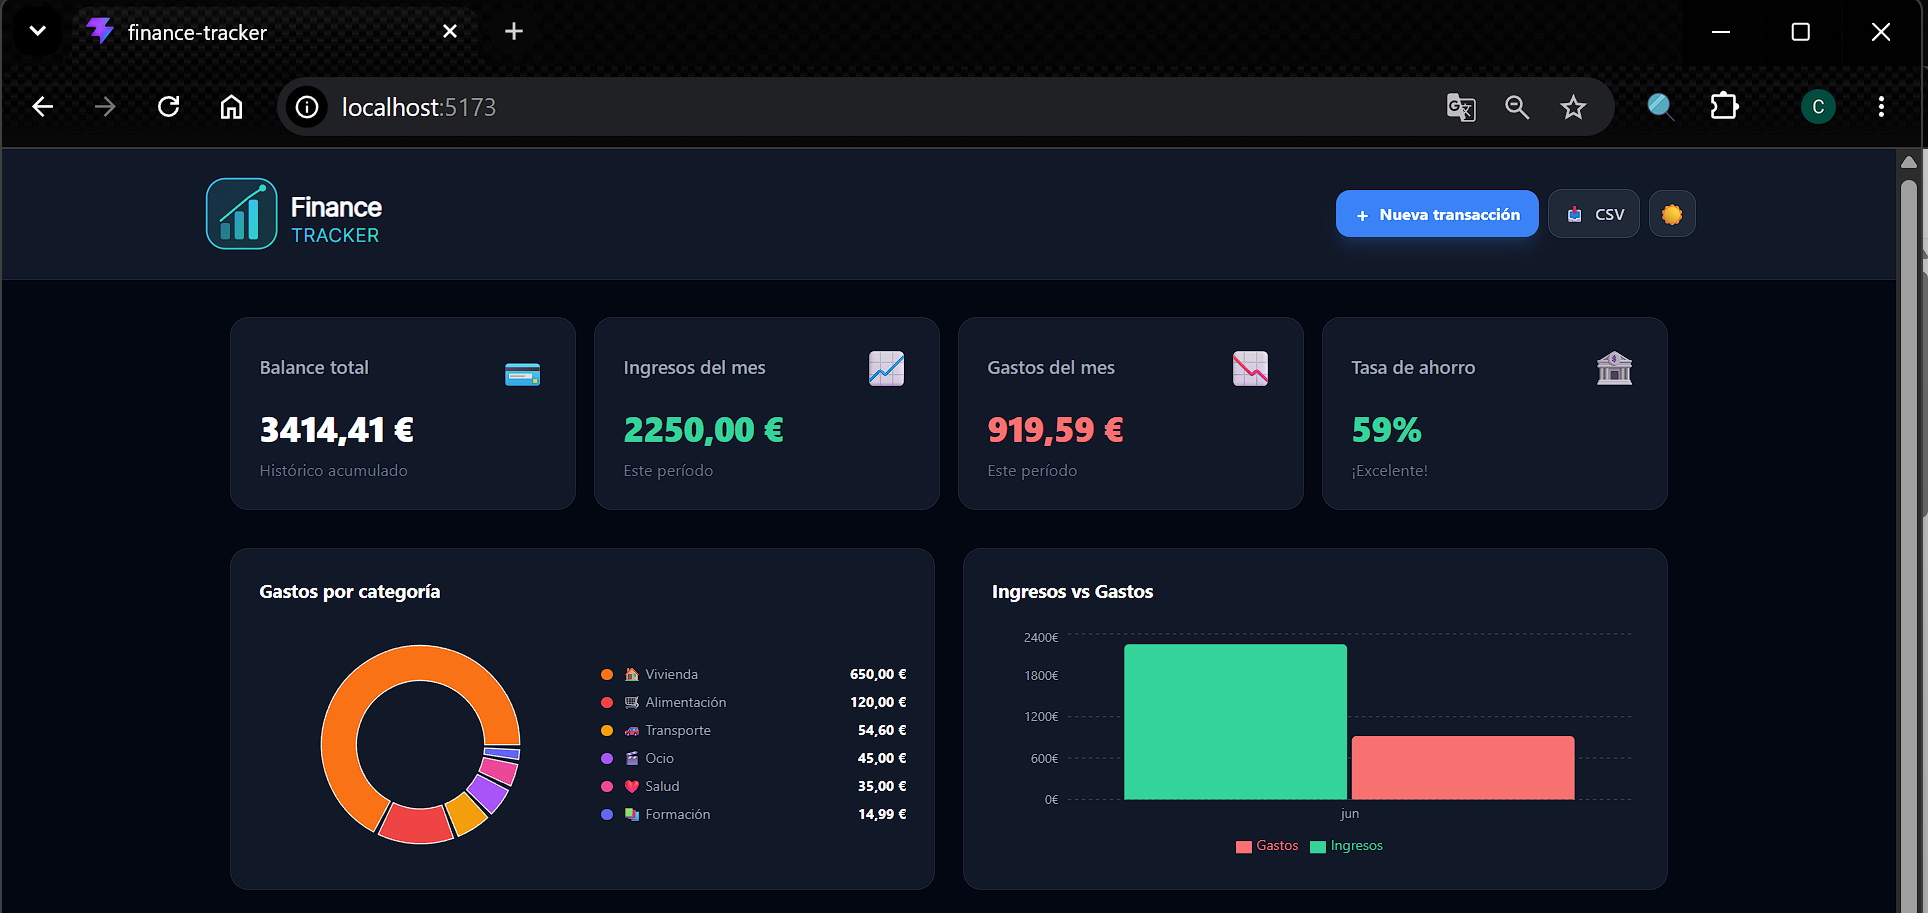This screenshot has width=1928, height=913.
Task: Click the 54,60 € Transporte amount
Action: coord(882,731)
